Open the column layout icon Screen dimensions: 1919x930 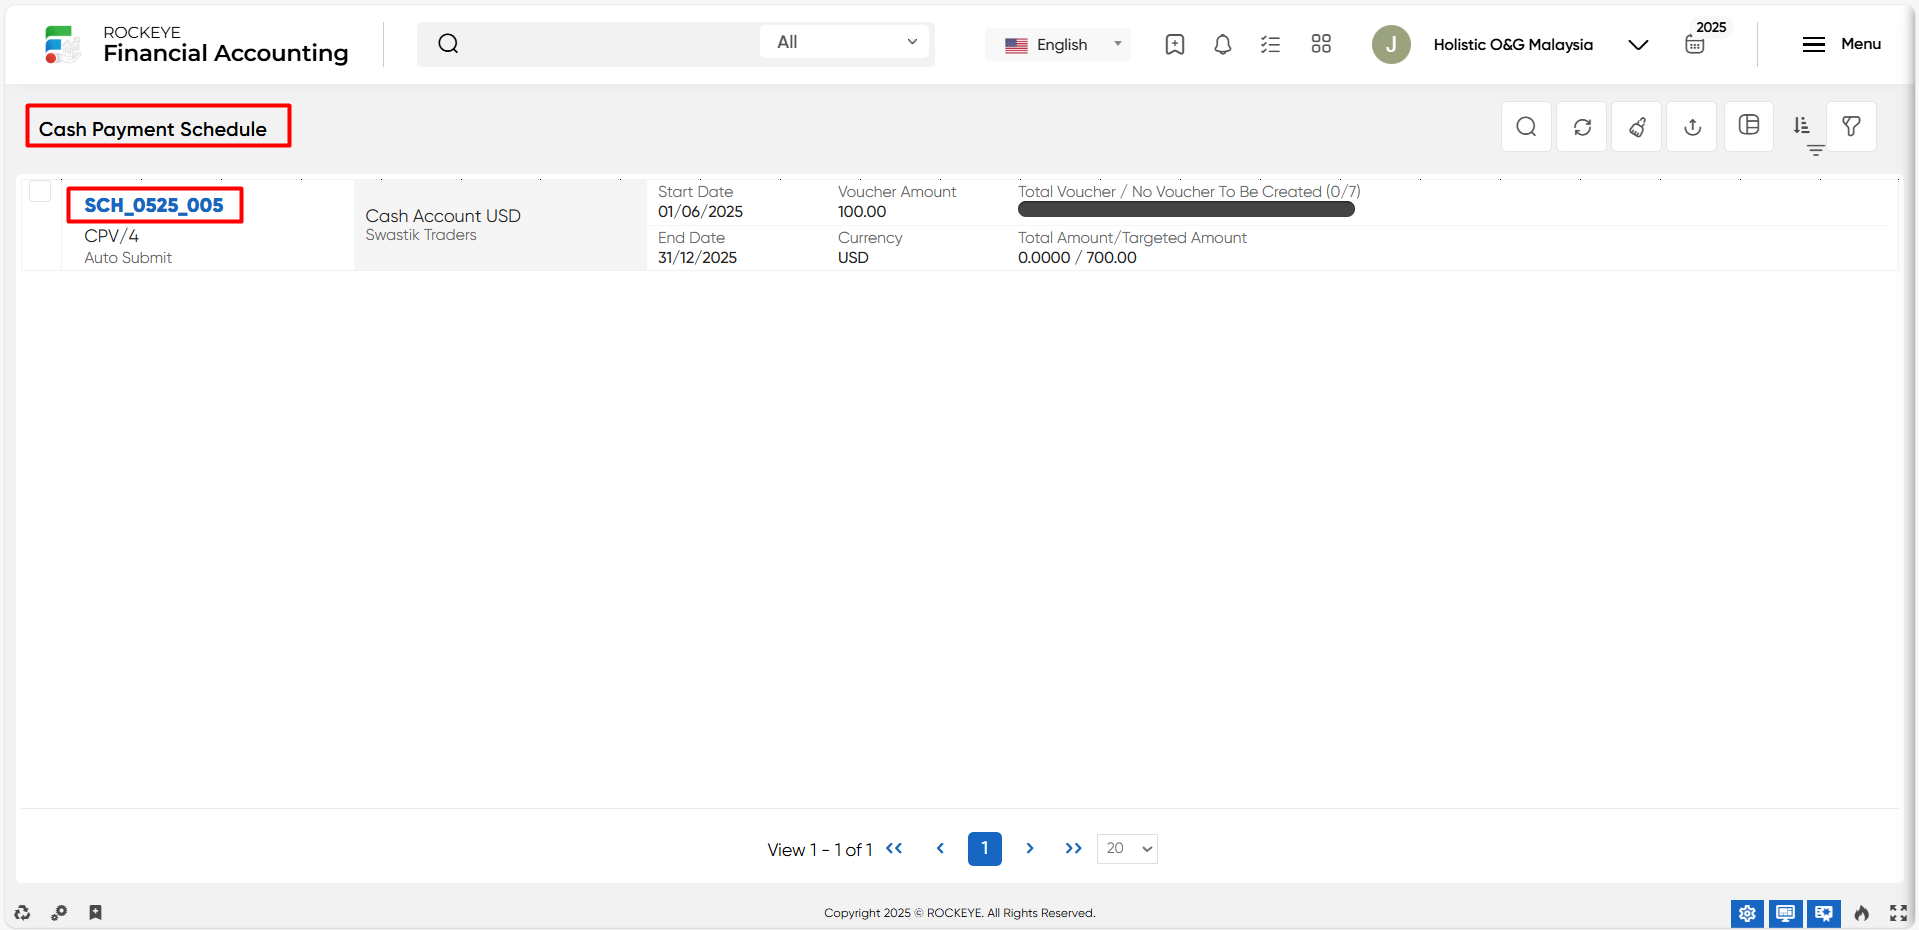[1749, 125]
